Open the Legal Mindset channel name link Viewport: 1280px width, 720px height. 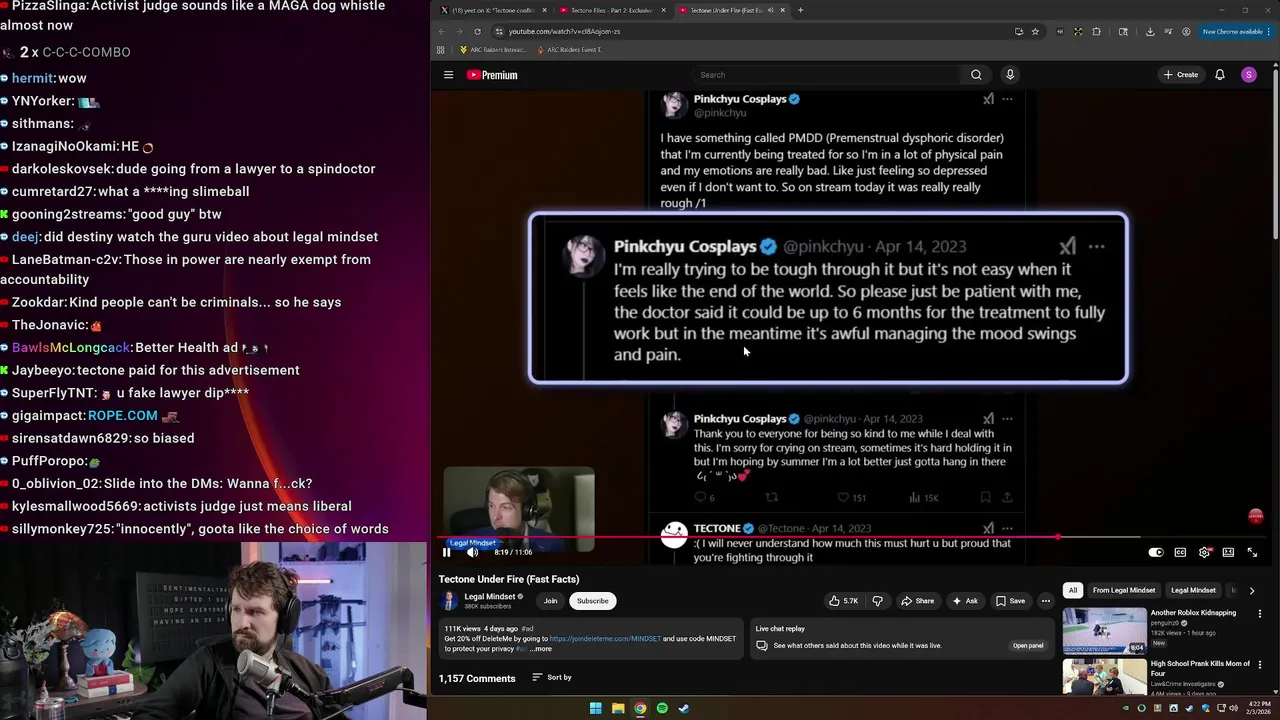(x=490, y=596)
